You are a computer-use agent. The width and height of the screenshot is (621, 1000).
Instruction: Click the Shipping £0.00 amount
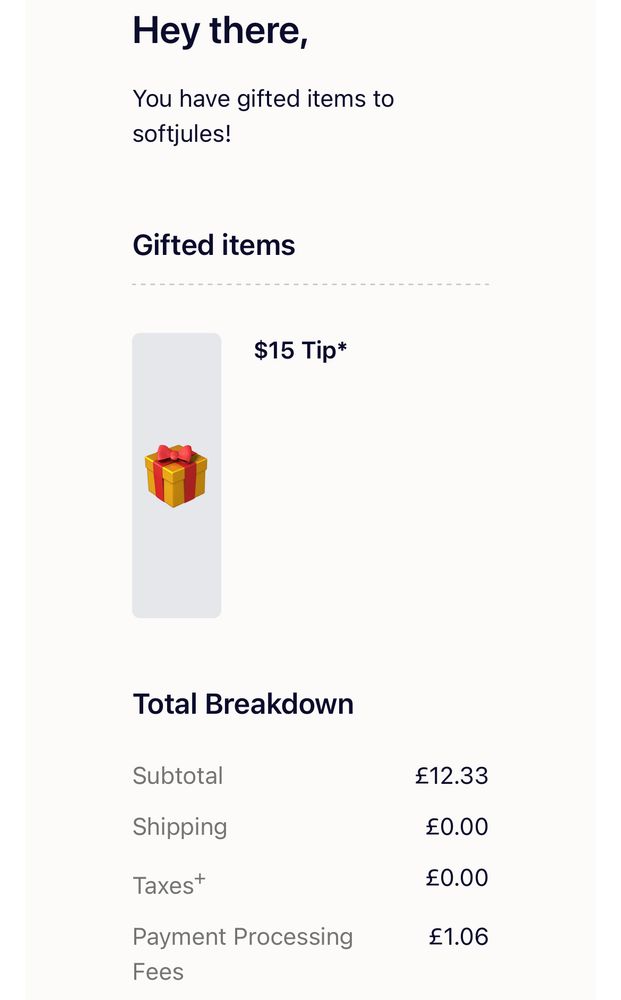[x=457, y=827]
